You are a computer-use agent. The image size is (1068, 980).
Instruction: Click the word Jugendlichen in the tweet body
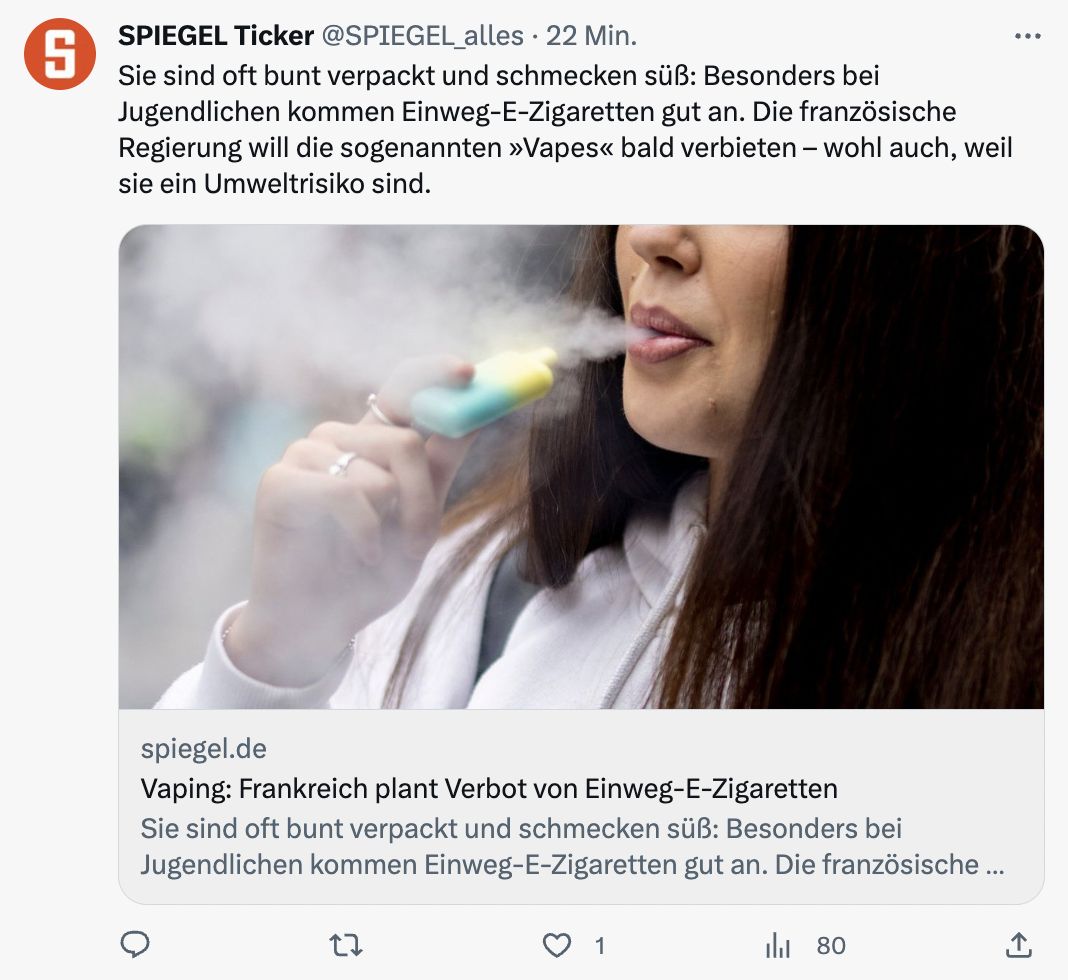tap(199, 112)
